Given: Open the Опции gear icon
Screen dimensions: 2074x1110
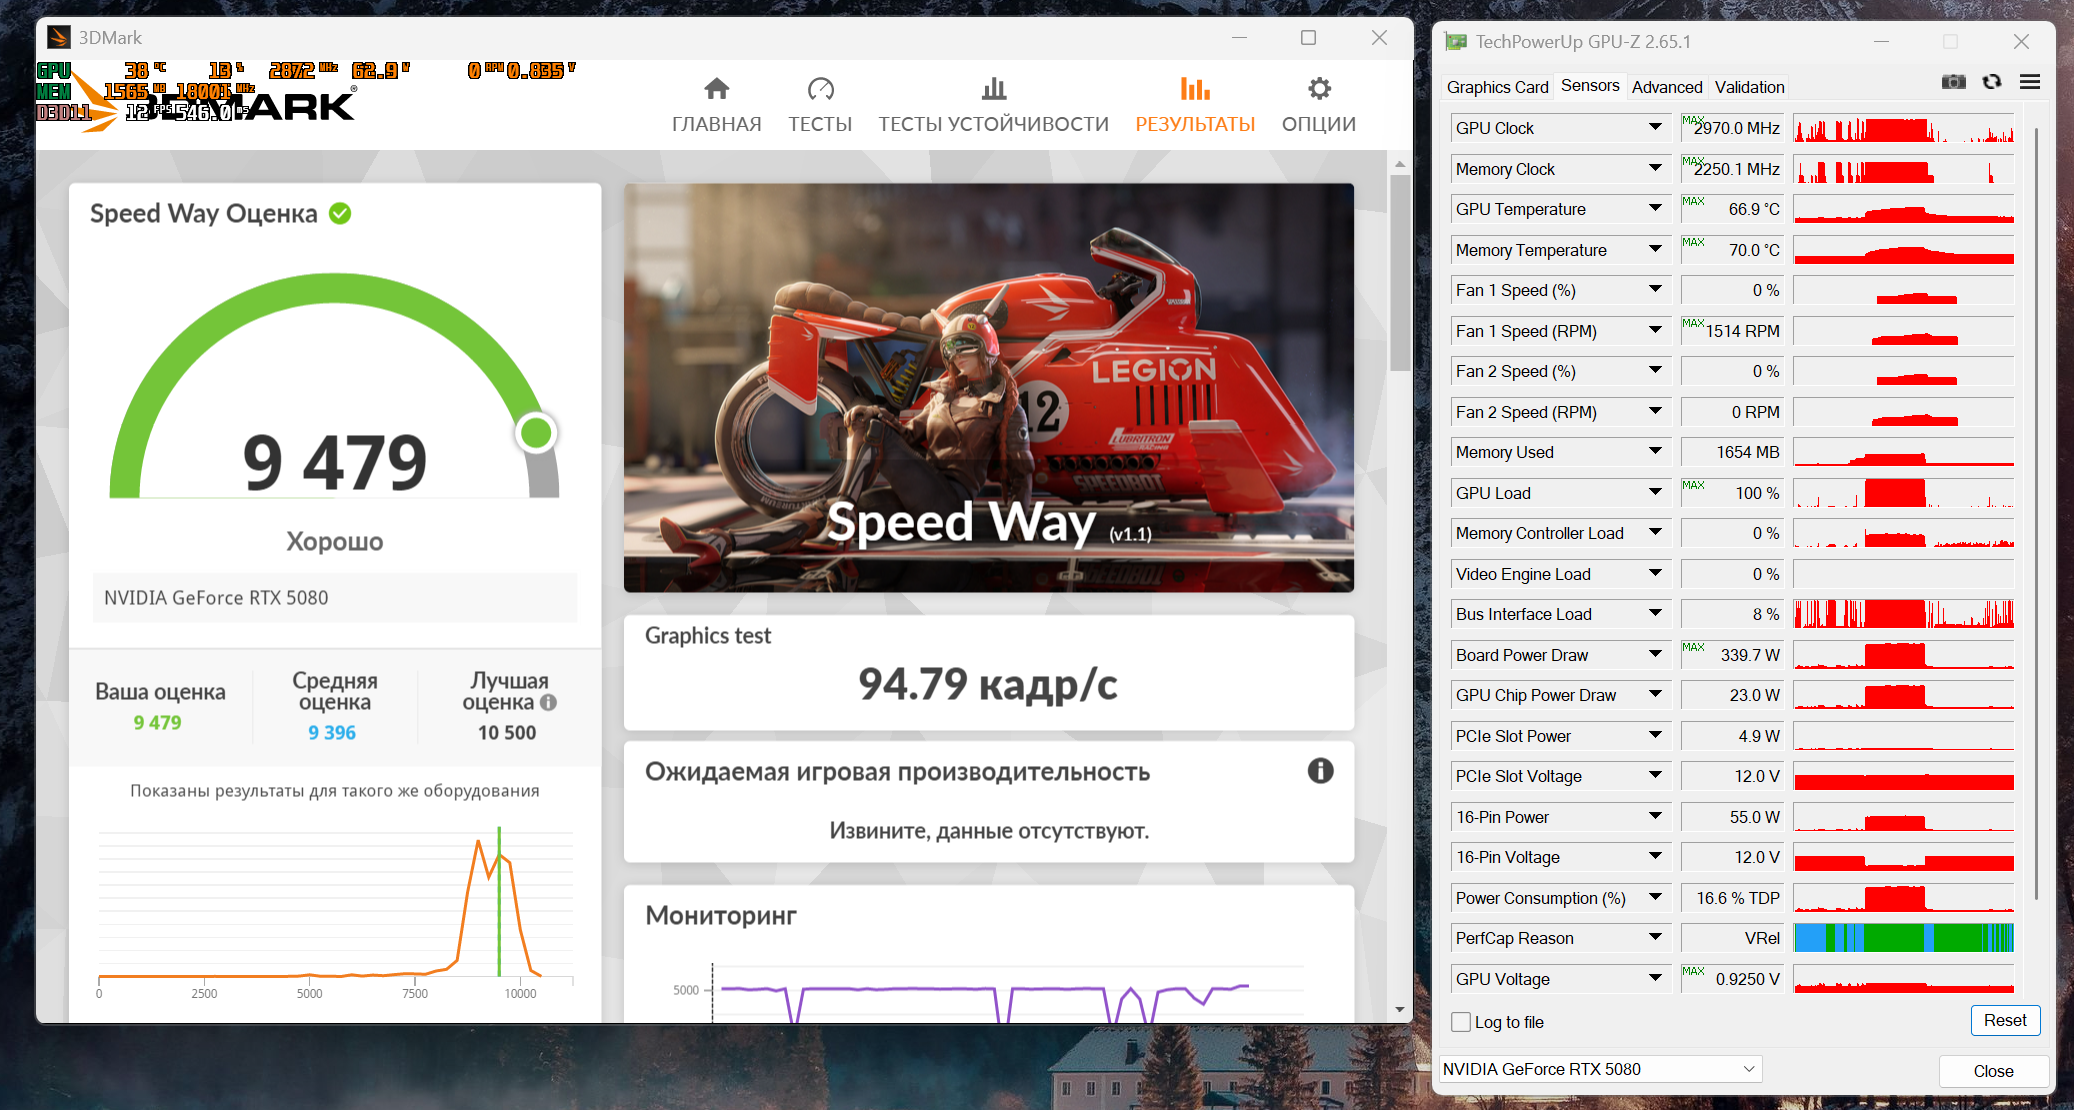Looking at the screenshot, I should click(1319, 90).
